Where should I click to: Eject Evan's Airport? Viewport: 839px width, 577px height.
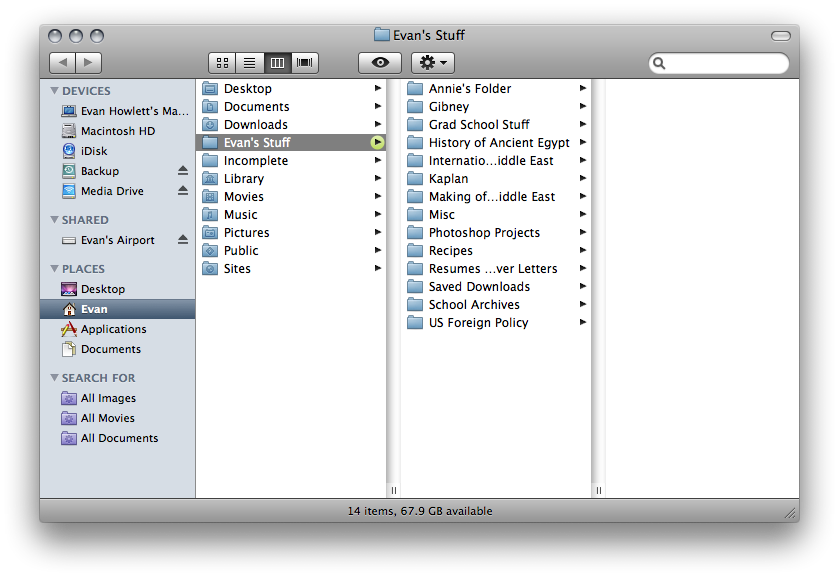[x=183, y=240]
